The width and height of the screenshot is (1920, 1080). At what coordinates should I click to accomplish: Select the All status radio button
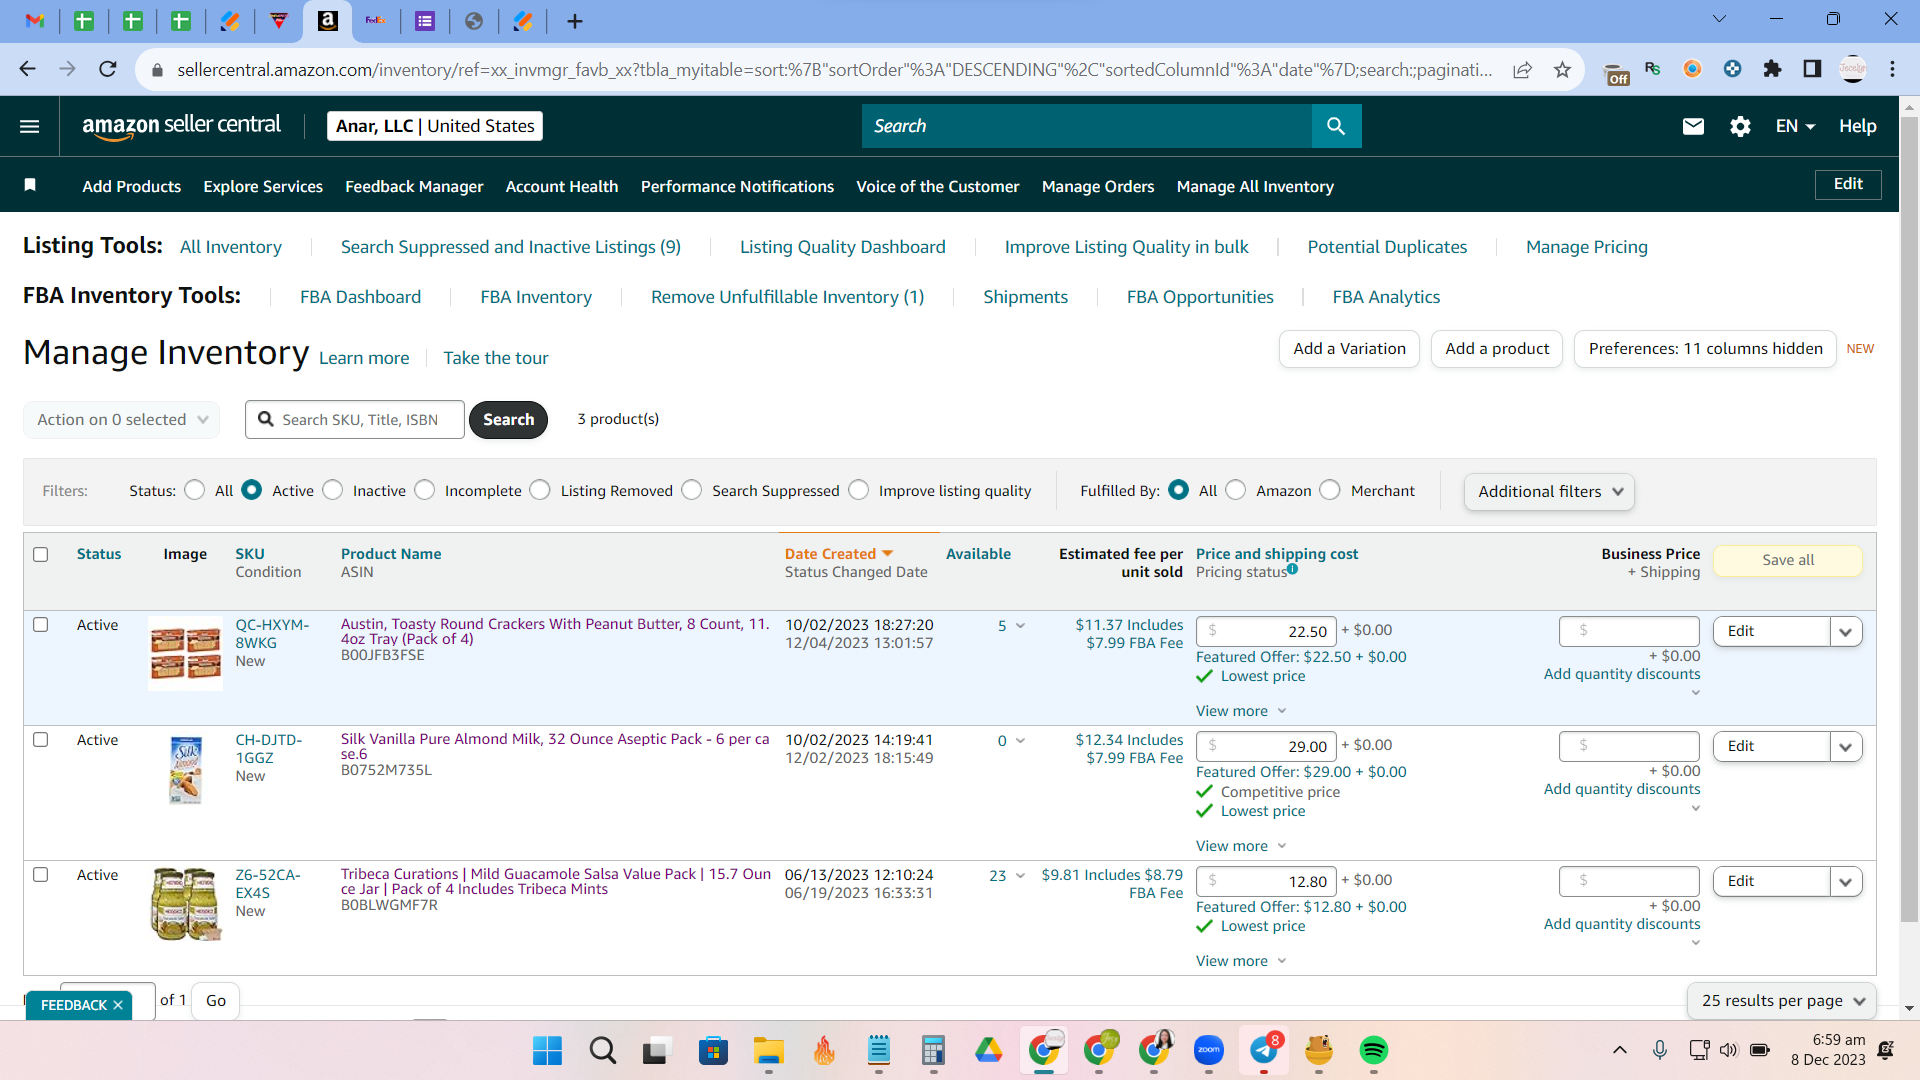[195, 490]
